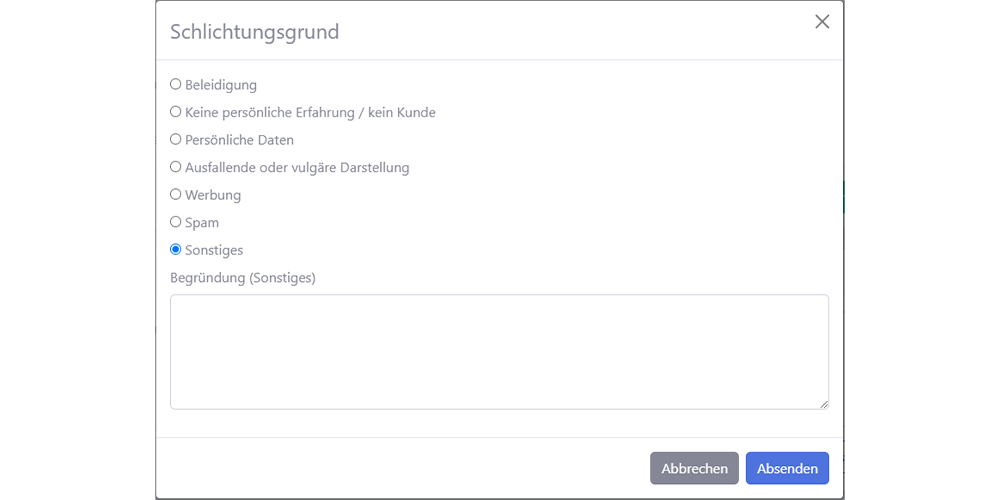This screenshot has width=1000, height=500.
Task: Click the selected Sonstiges radio button
Action: (176, 250)
